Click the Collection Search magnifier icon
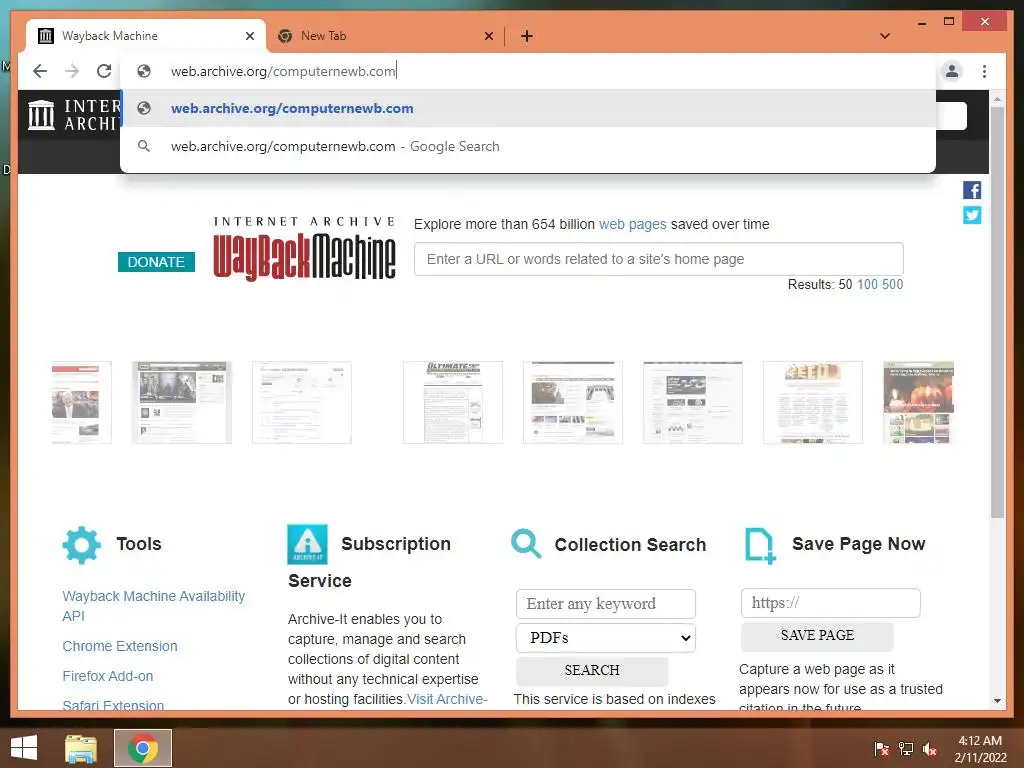This screenshot has width=1024, height=768. click(x=526, y=544)
